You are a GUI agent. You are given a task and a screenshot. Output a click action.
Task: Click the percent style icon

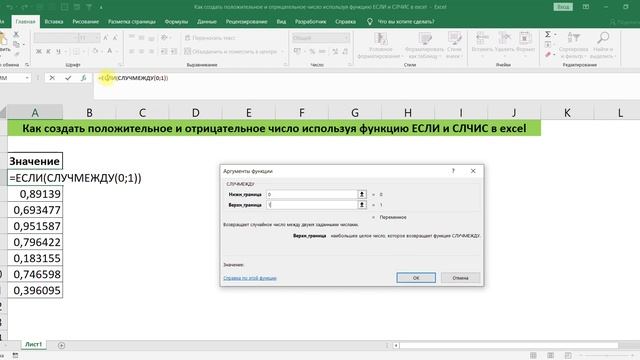[x=312, y=51]
